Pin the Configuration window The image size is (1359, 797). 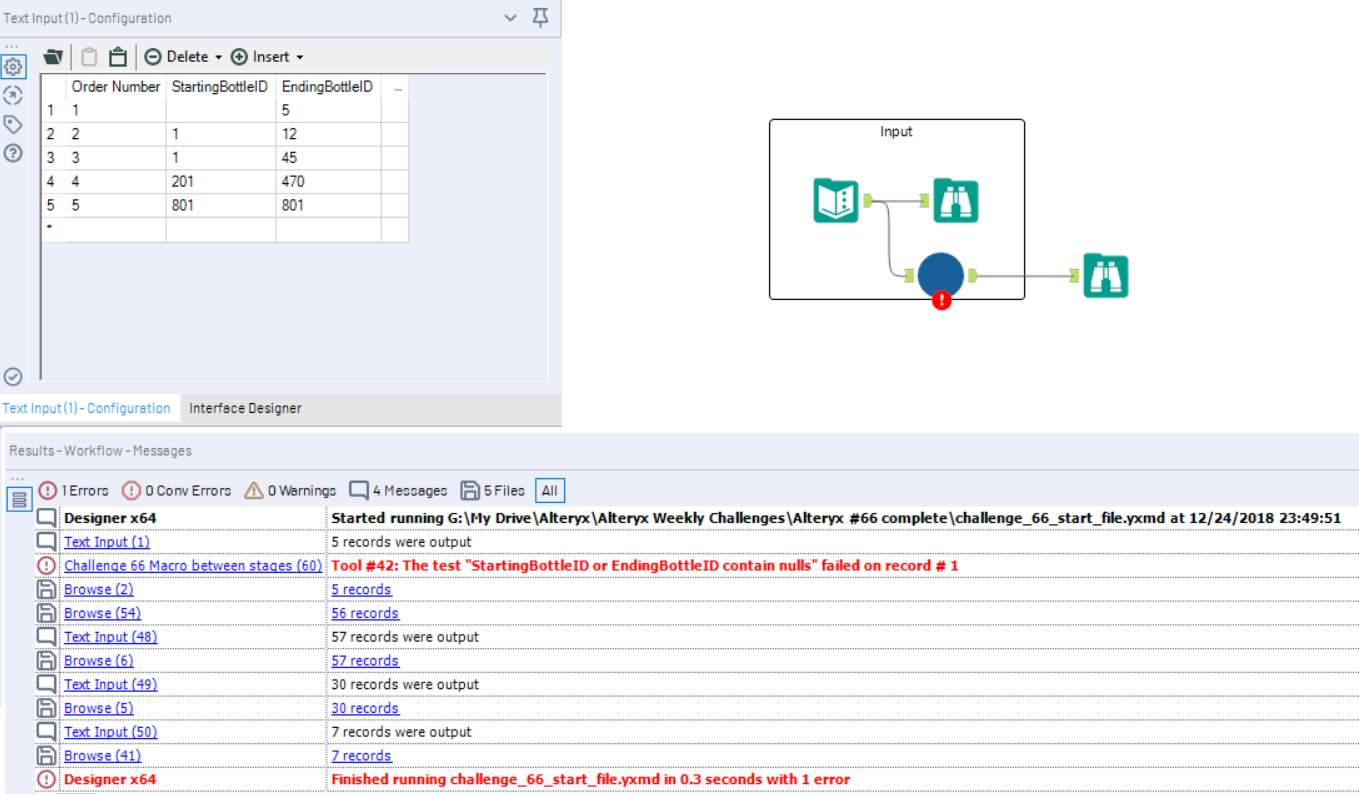point(540,18)
